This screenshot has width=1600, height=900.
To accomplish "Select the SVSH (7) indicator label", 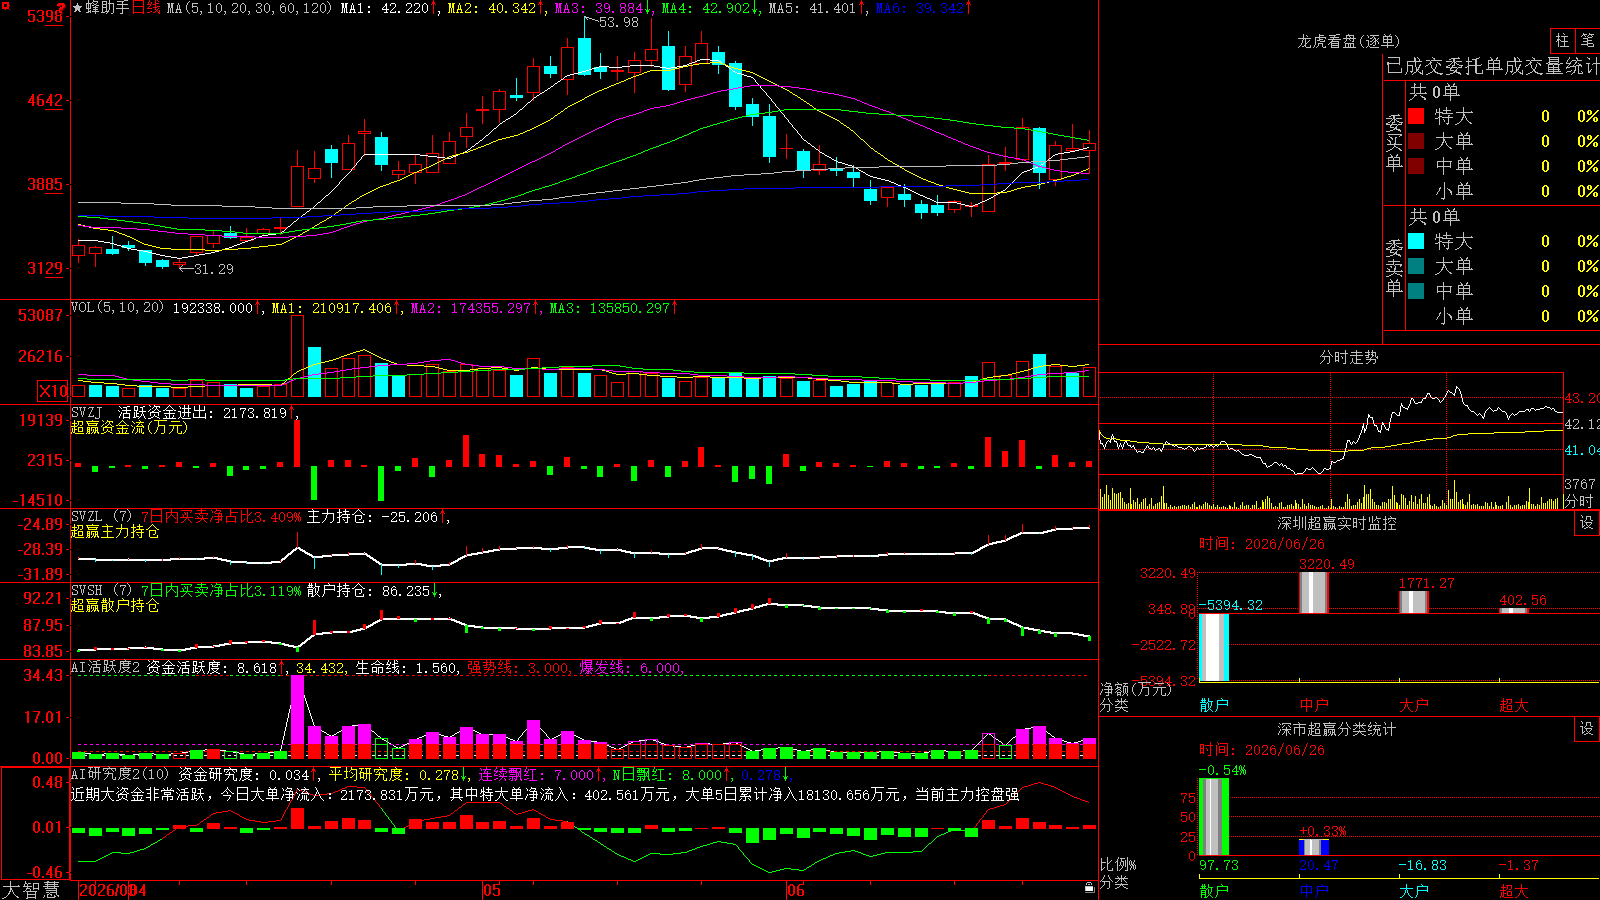I will 101,591.
